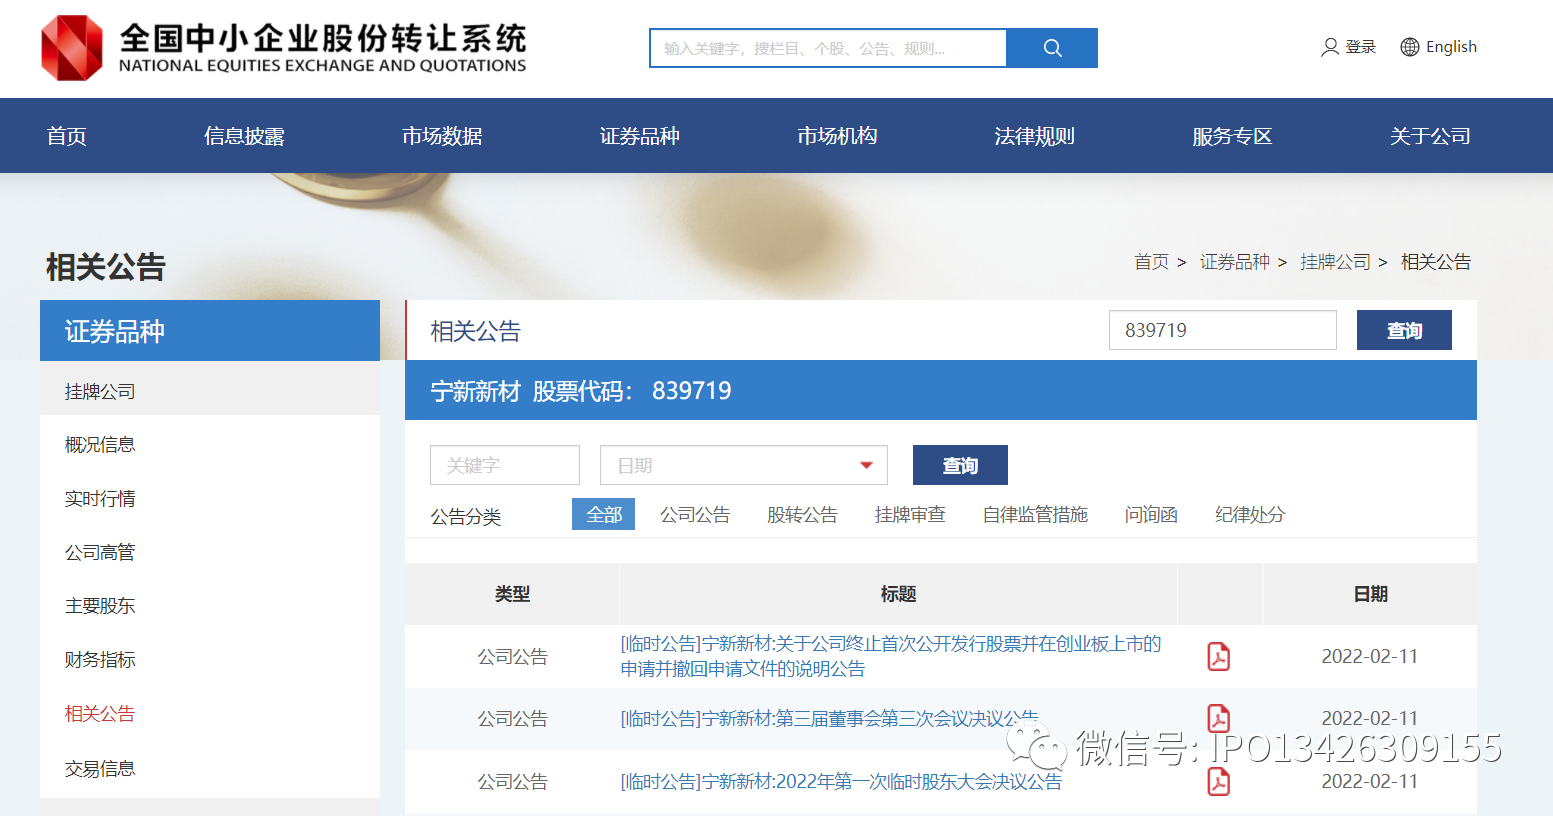Go to 挂牌公司 in breadcrumb
Screen dimensions: 1553x816
point(1335,262)
